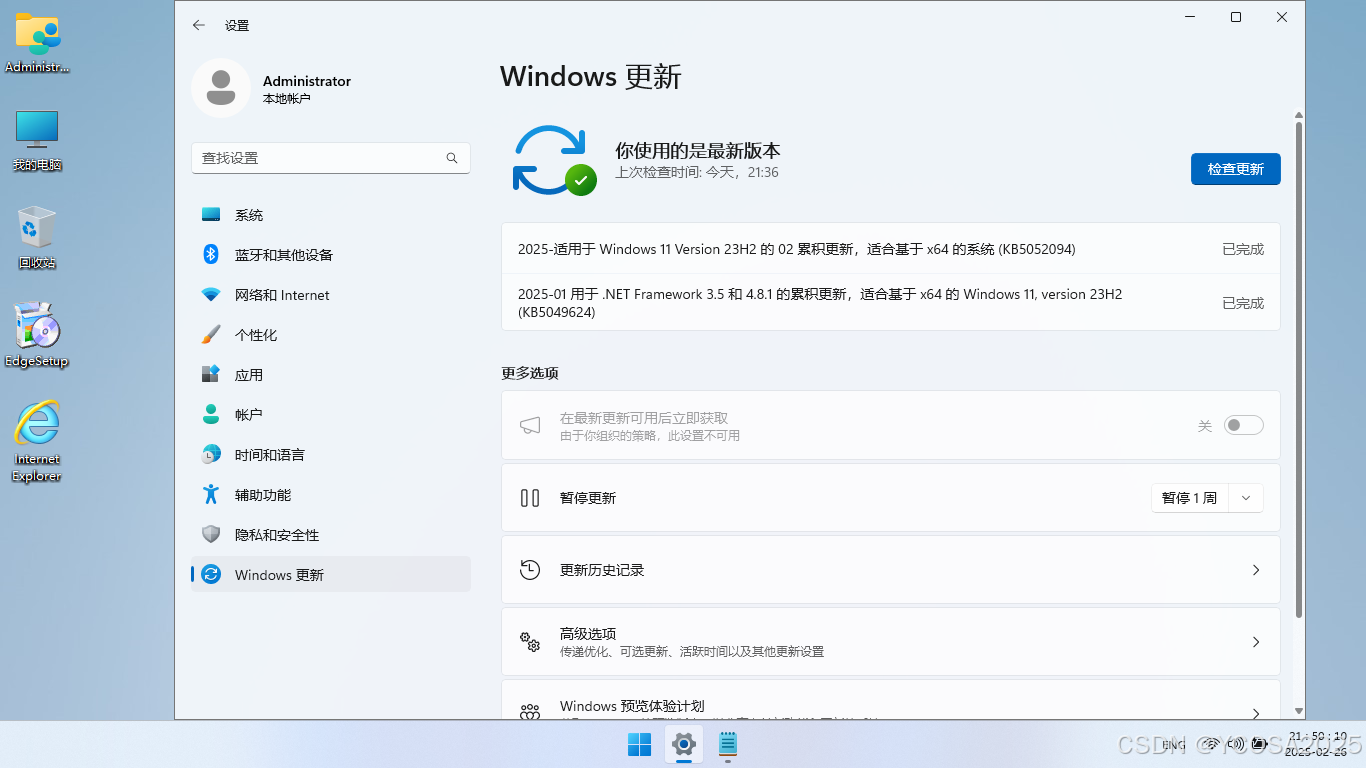Click the Windows Start button on taskbar

click(639, 744)
